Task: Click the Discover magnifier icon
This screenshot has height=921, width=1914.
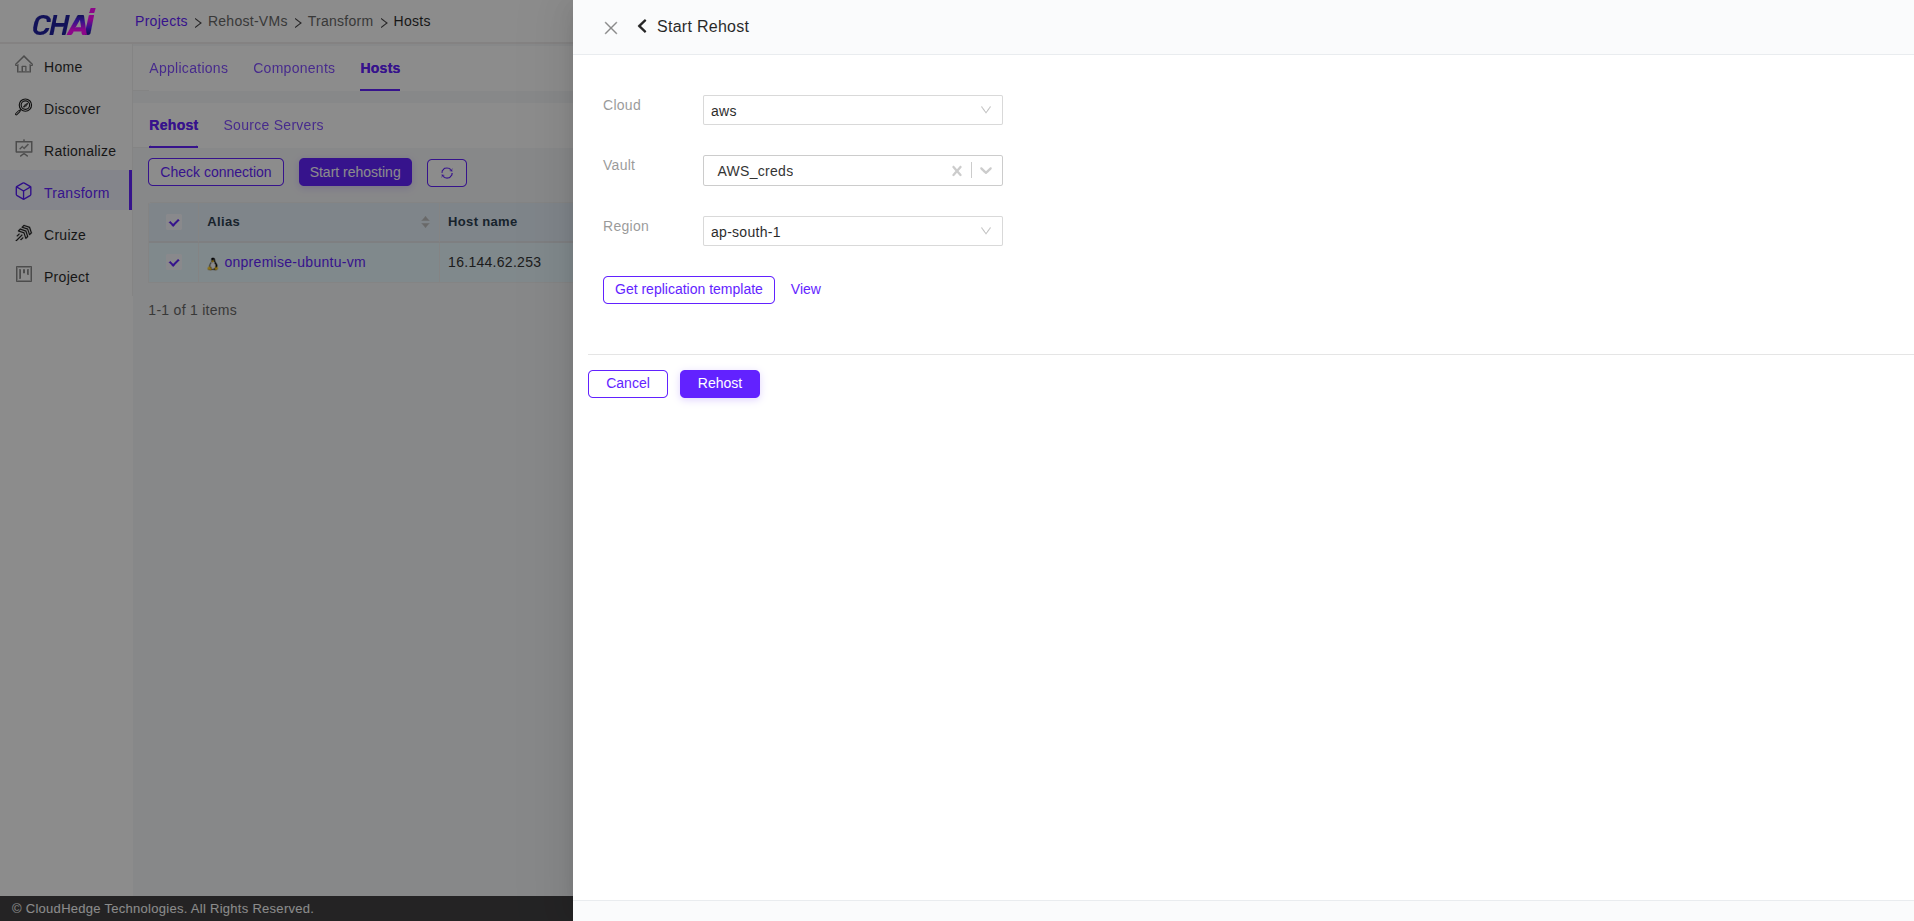Action: pyautogui.click(x=24, y=107)
